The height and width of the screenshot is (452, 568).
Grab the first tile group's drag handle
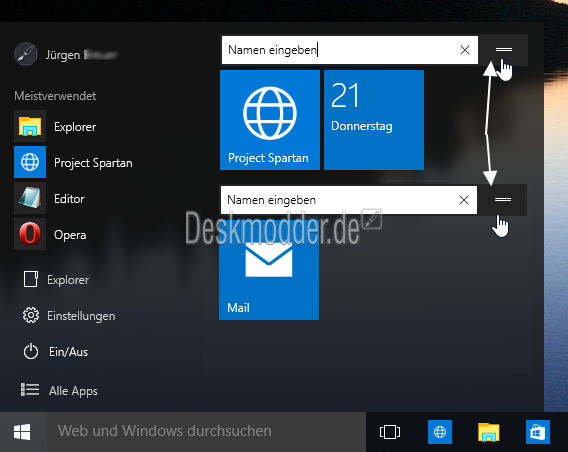(504, 50)
